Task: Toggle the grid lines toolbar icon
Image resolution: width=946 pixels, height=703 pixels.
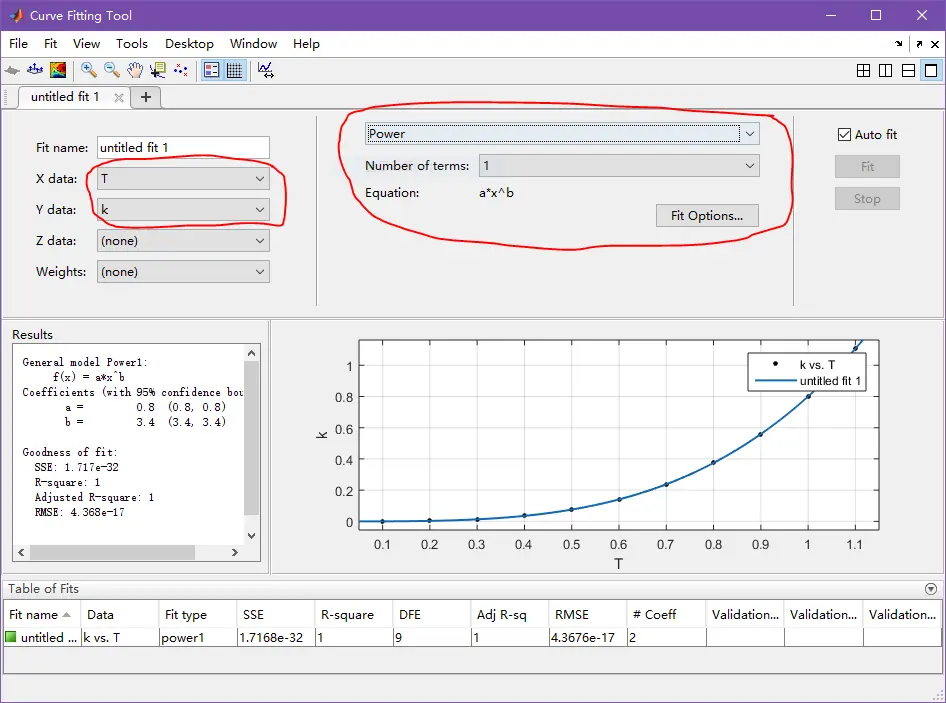Action: [235, 71]
